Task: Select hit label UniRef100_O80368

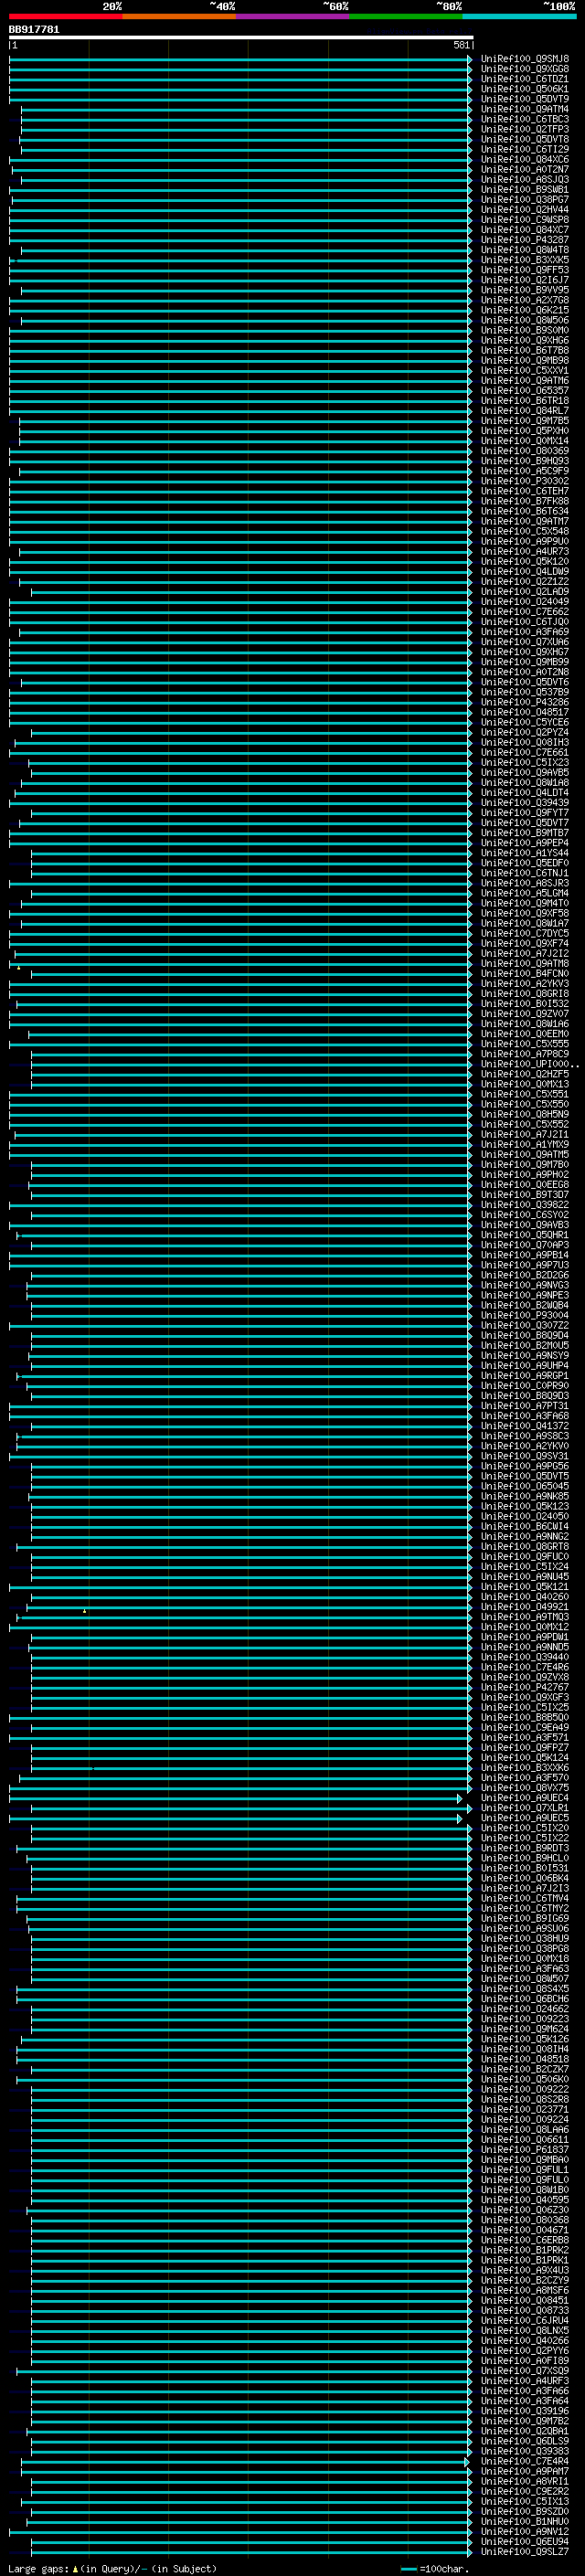Action: pyautogui.click(x=525, y=2220)
